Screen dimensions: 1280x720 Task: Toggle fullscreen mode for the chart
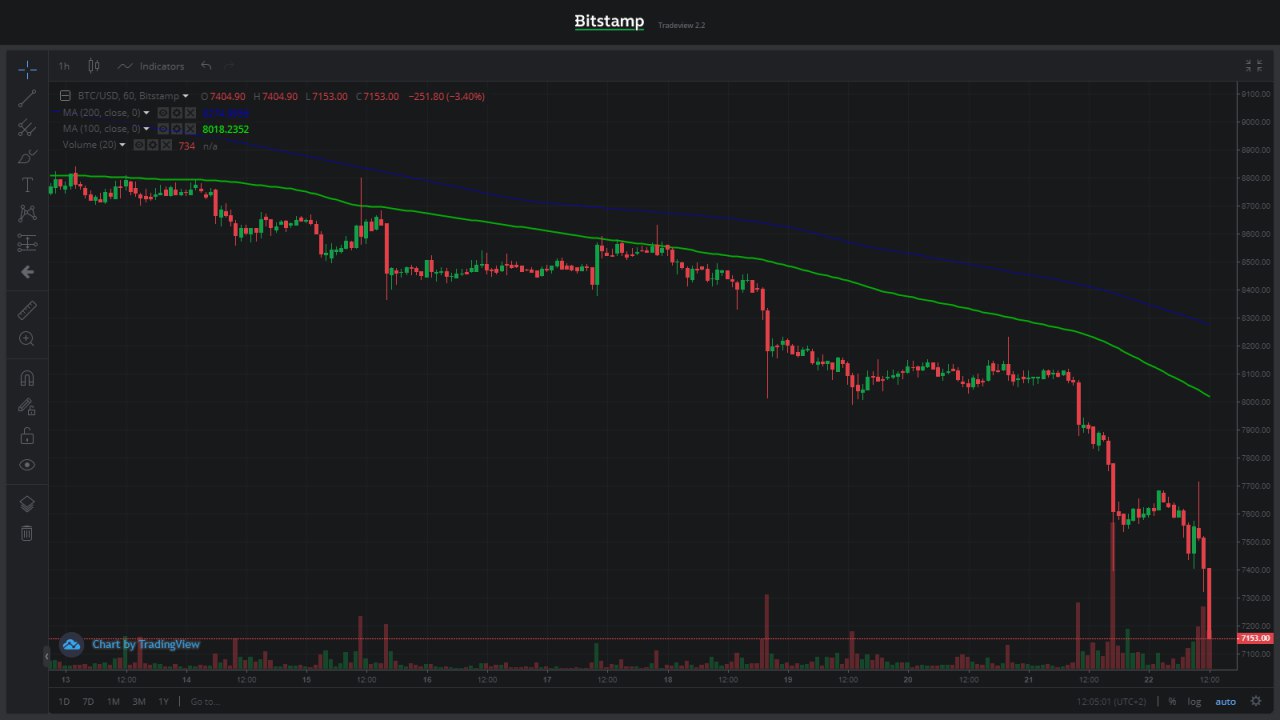pos(1253,66)
